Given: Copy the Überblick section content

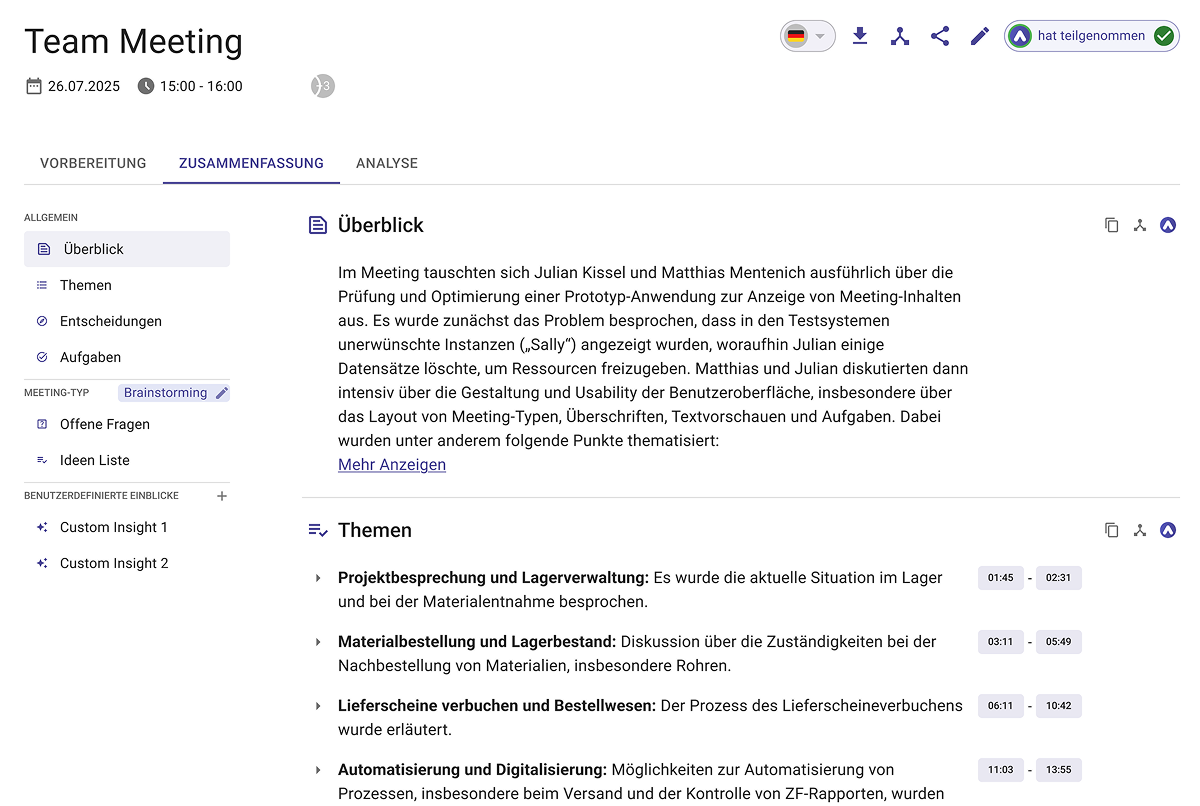Looking at the screenshot, I should (x=1111, y=225).
